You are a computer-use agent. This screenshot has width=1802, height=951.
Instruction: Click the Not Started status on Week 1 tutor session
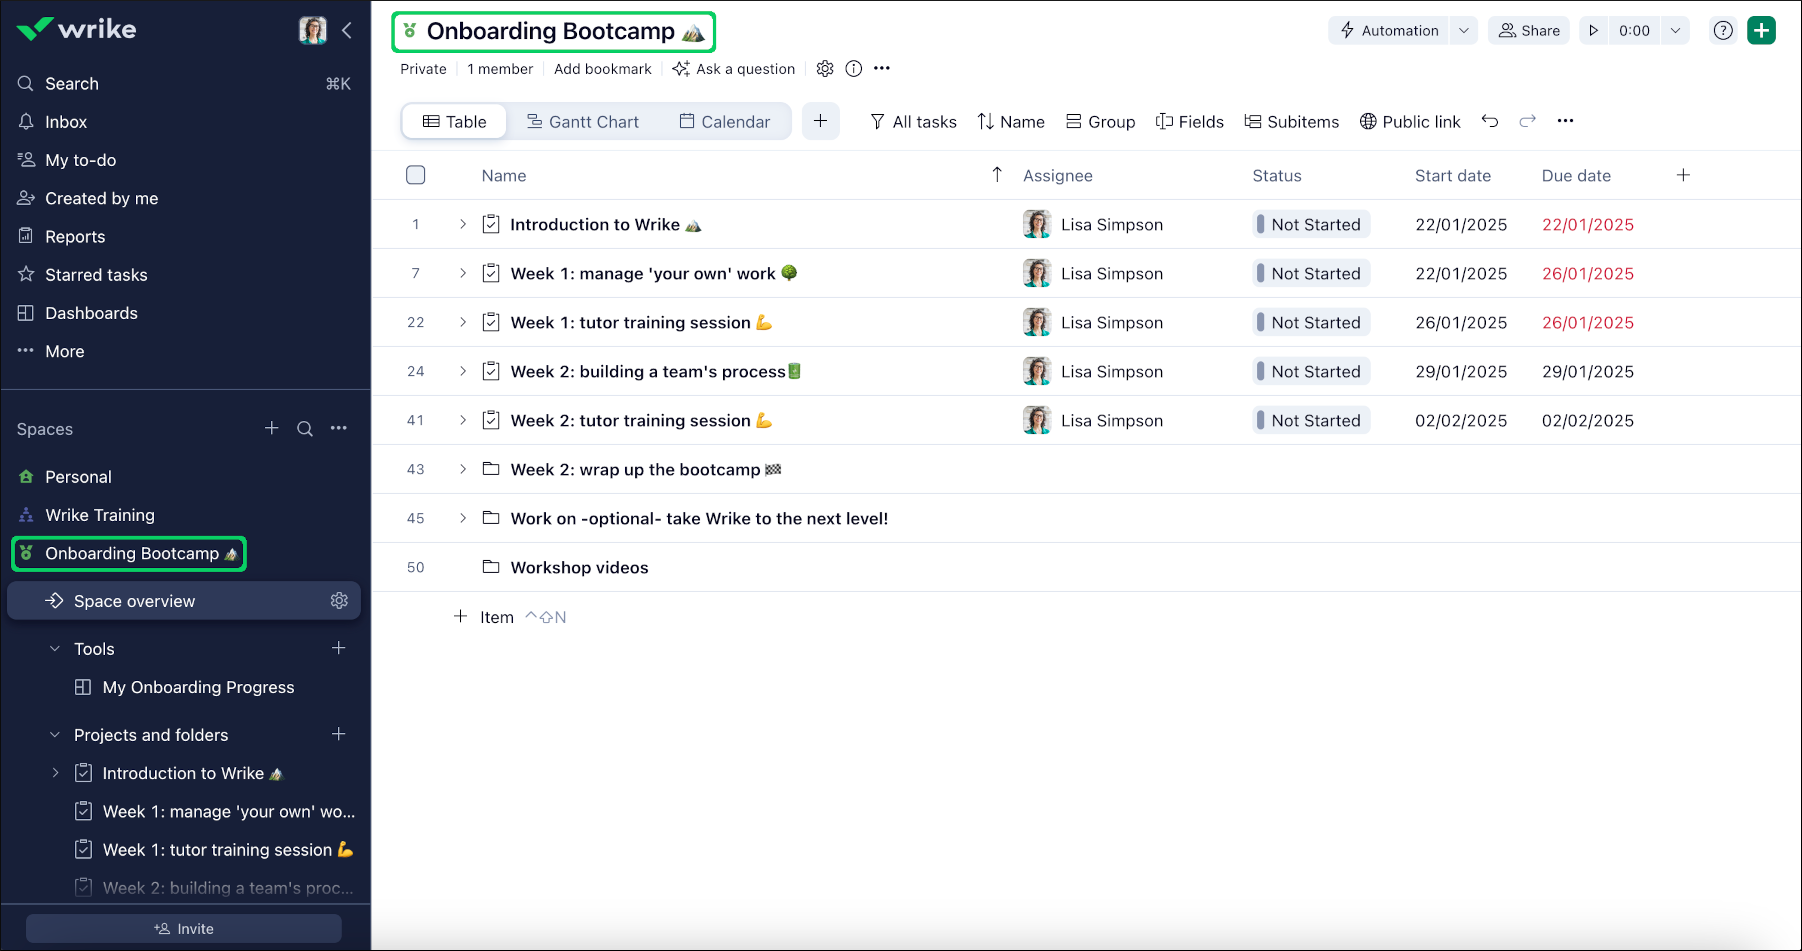pos(1310,322)
